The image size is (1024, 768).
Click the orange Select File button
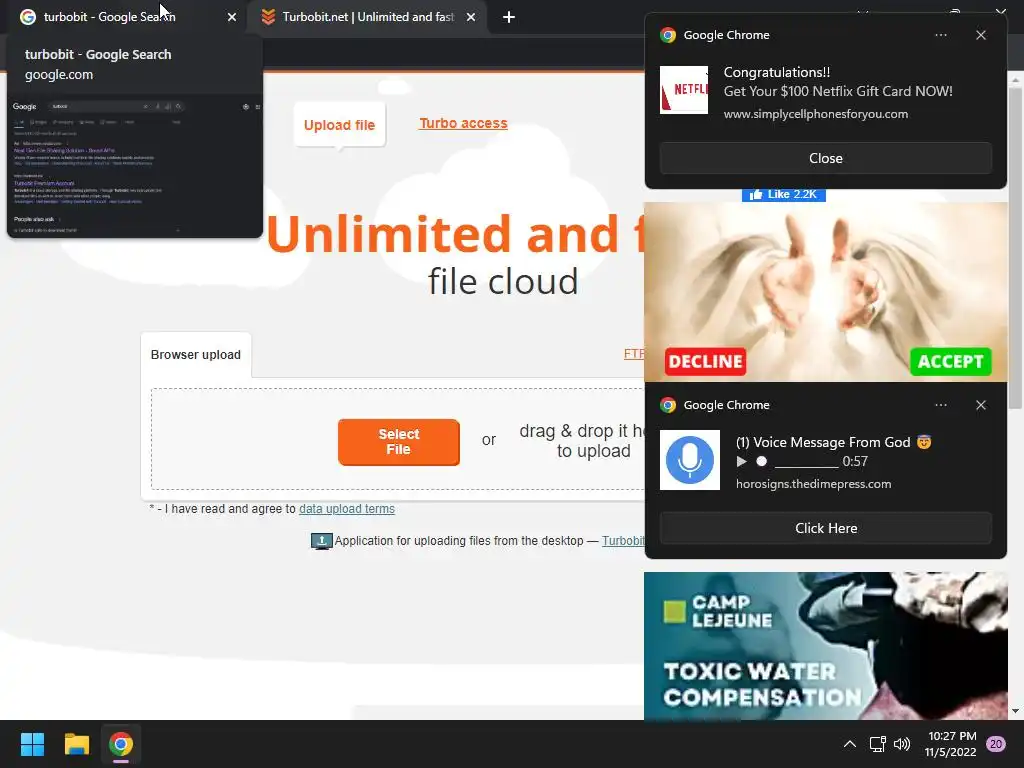tap(398, 441)
